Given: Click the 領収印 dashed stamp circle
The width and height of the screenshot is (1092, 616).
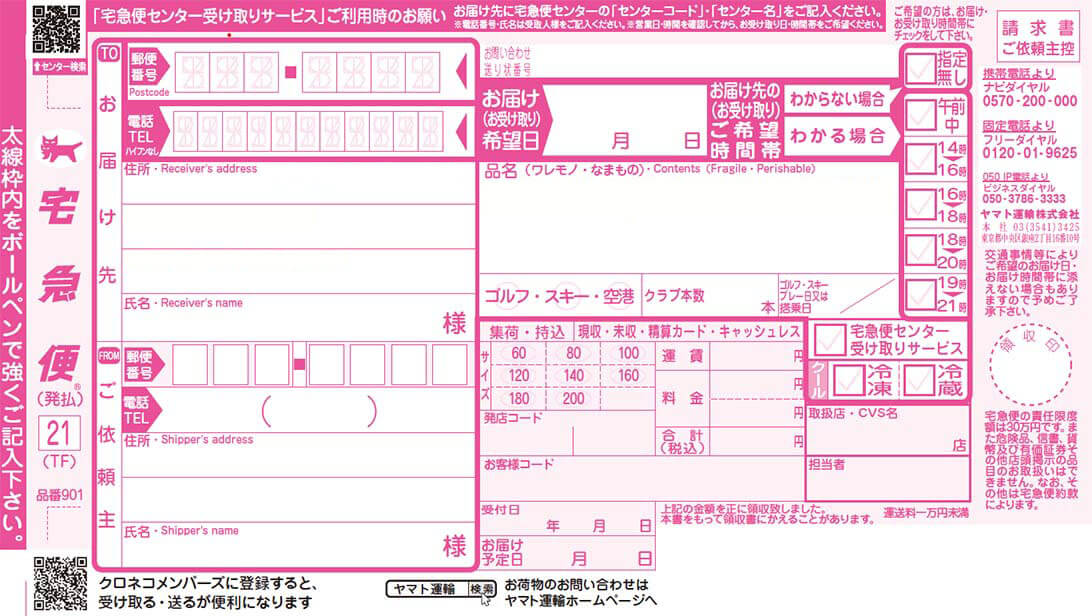Looking at the screenshot, I should [1030, 364].
